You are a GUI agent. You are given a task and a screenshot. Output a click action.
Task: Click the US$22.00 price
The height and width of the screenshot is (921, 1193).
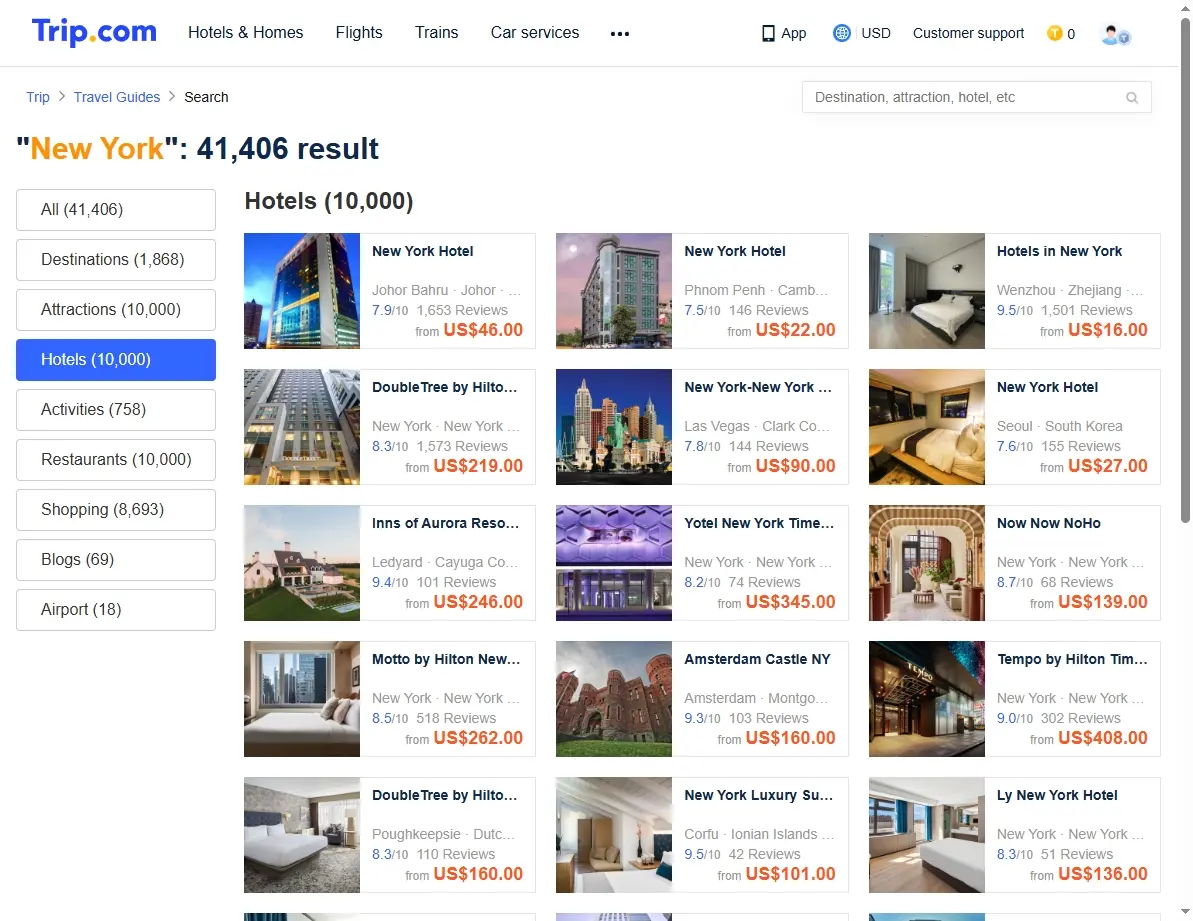(x=796, y=330)
